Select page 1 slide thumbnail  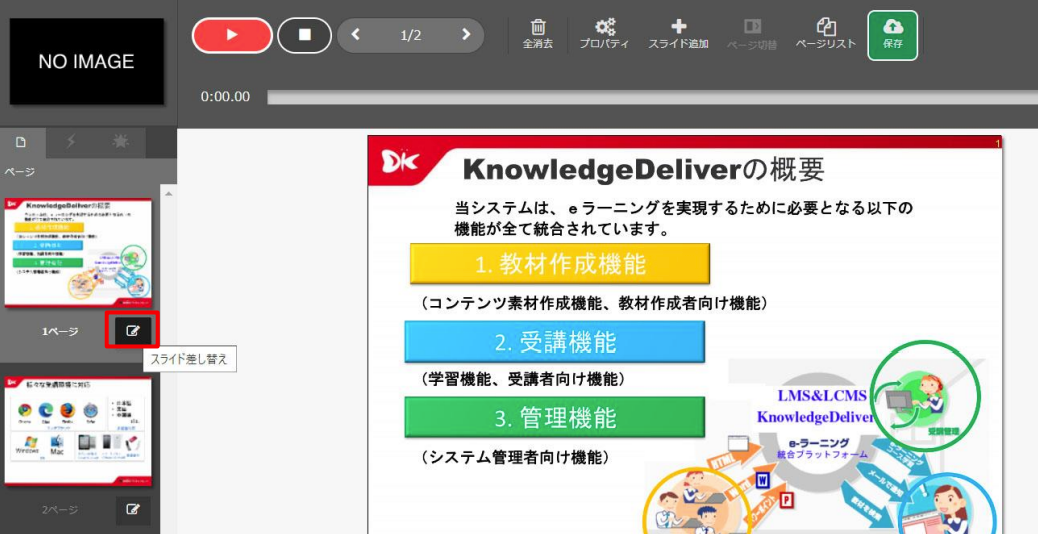[x=78, y=252]
